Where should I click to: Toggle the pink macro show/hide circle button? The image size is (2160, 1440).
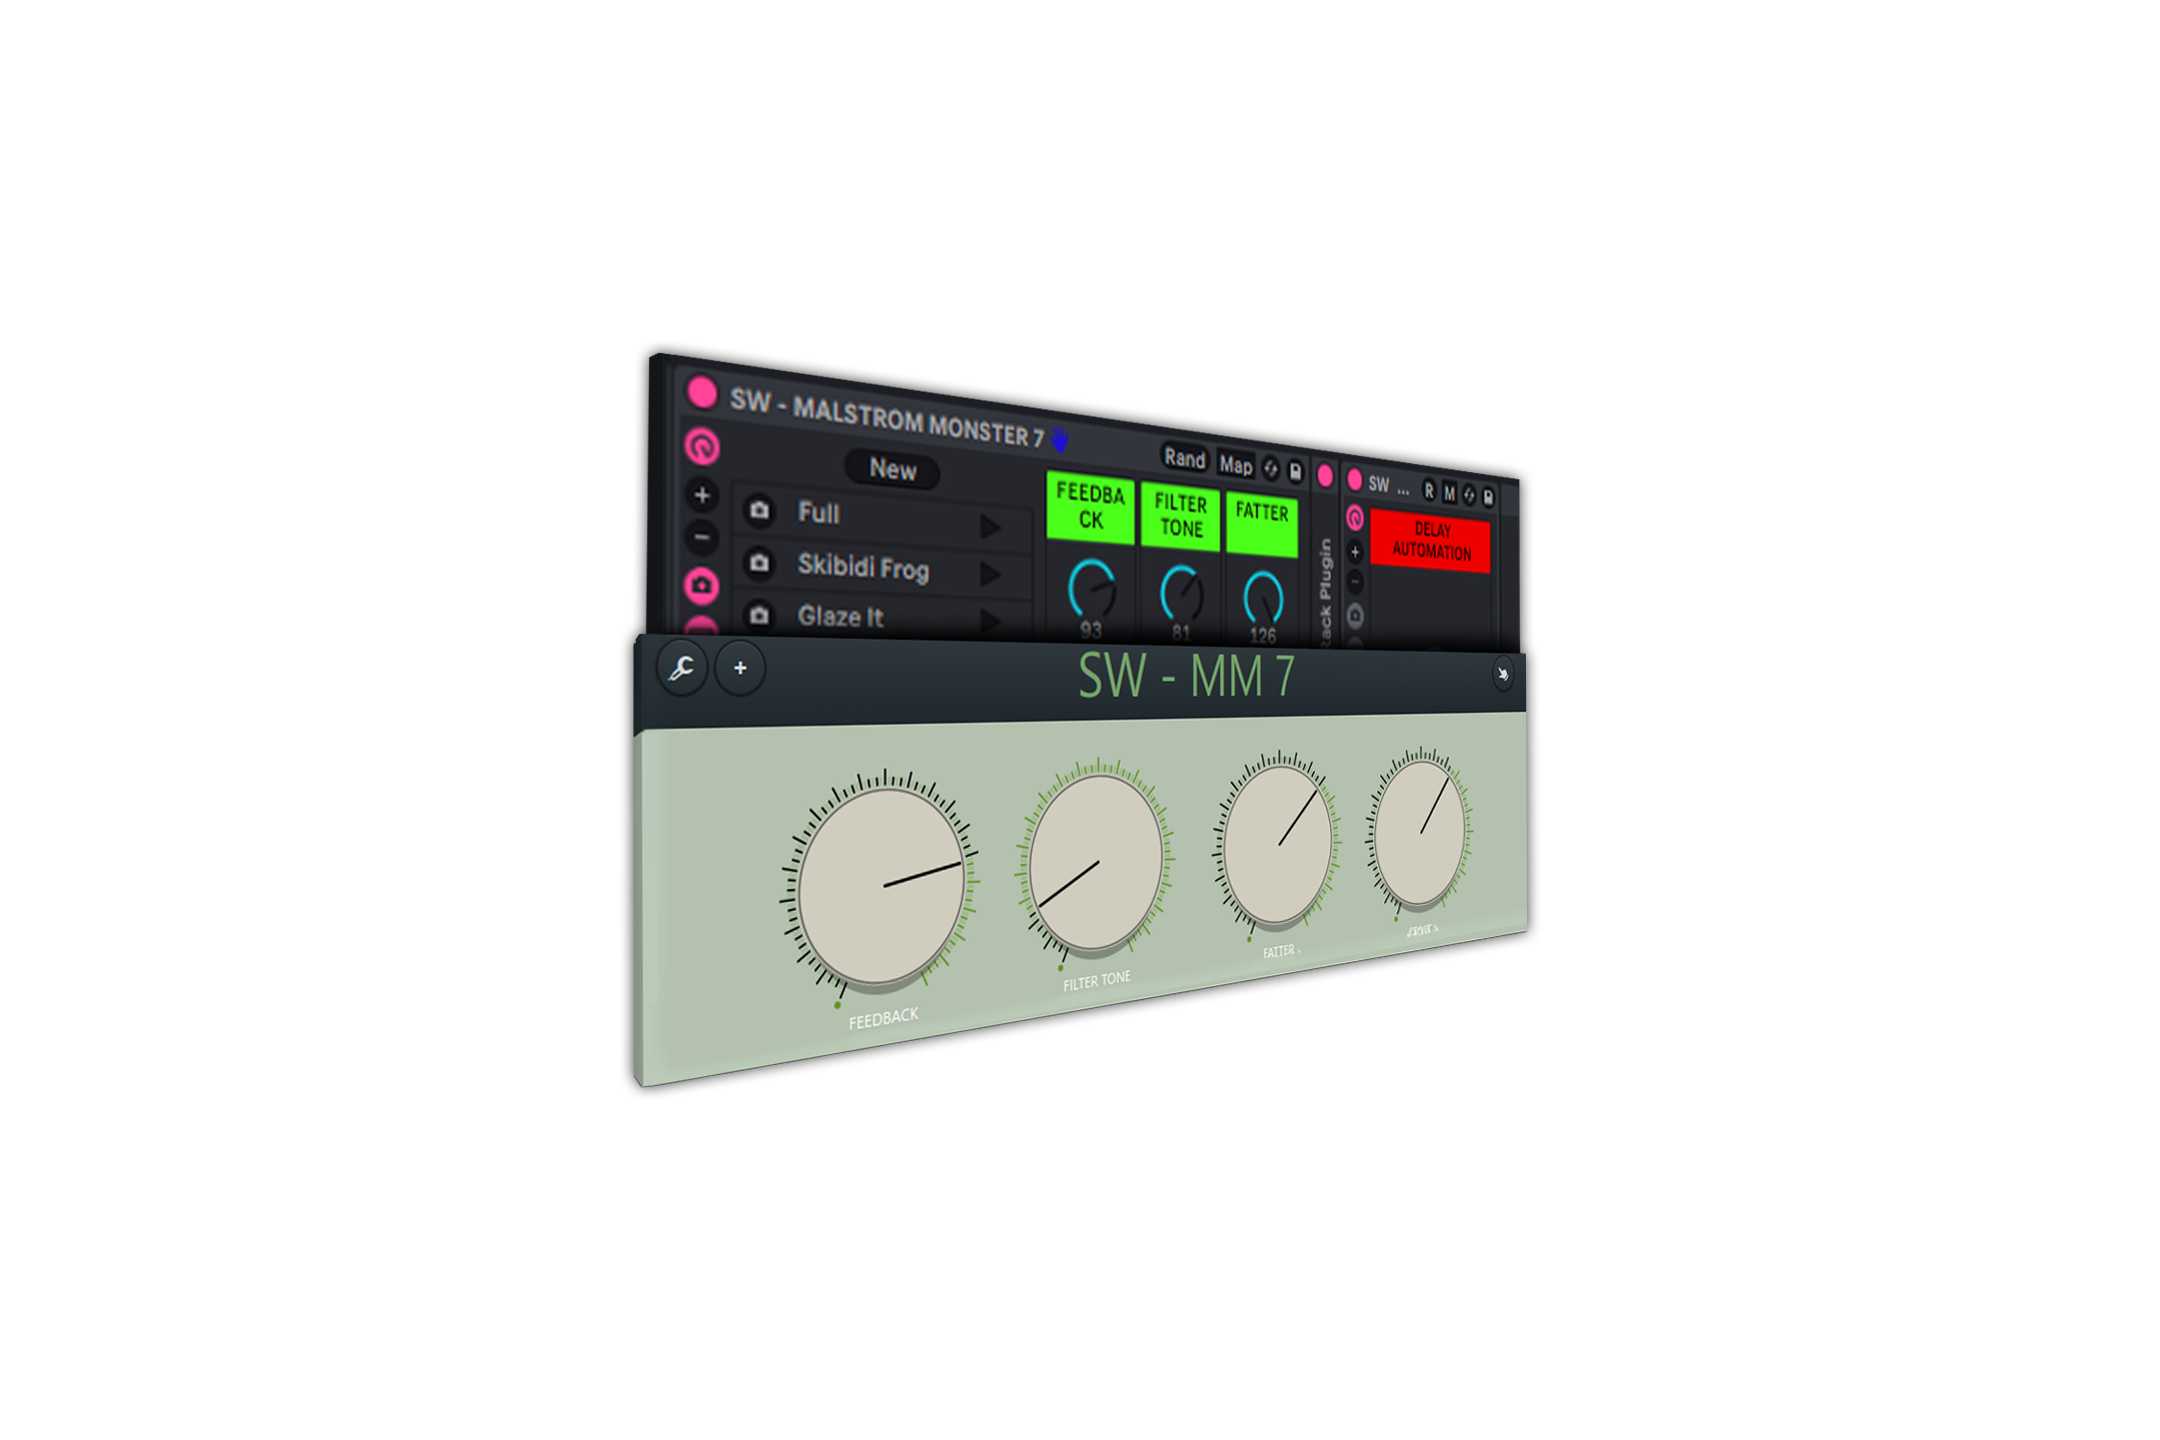pos(702,446)
